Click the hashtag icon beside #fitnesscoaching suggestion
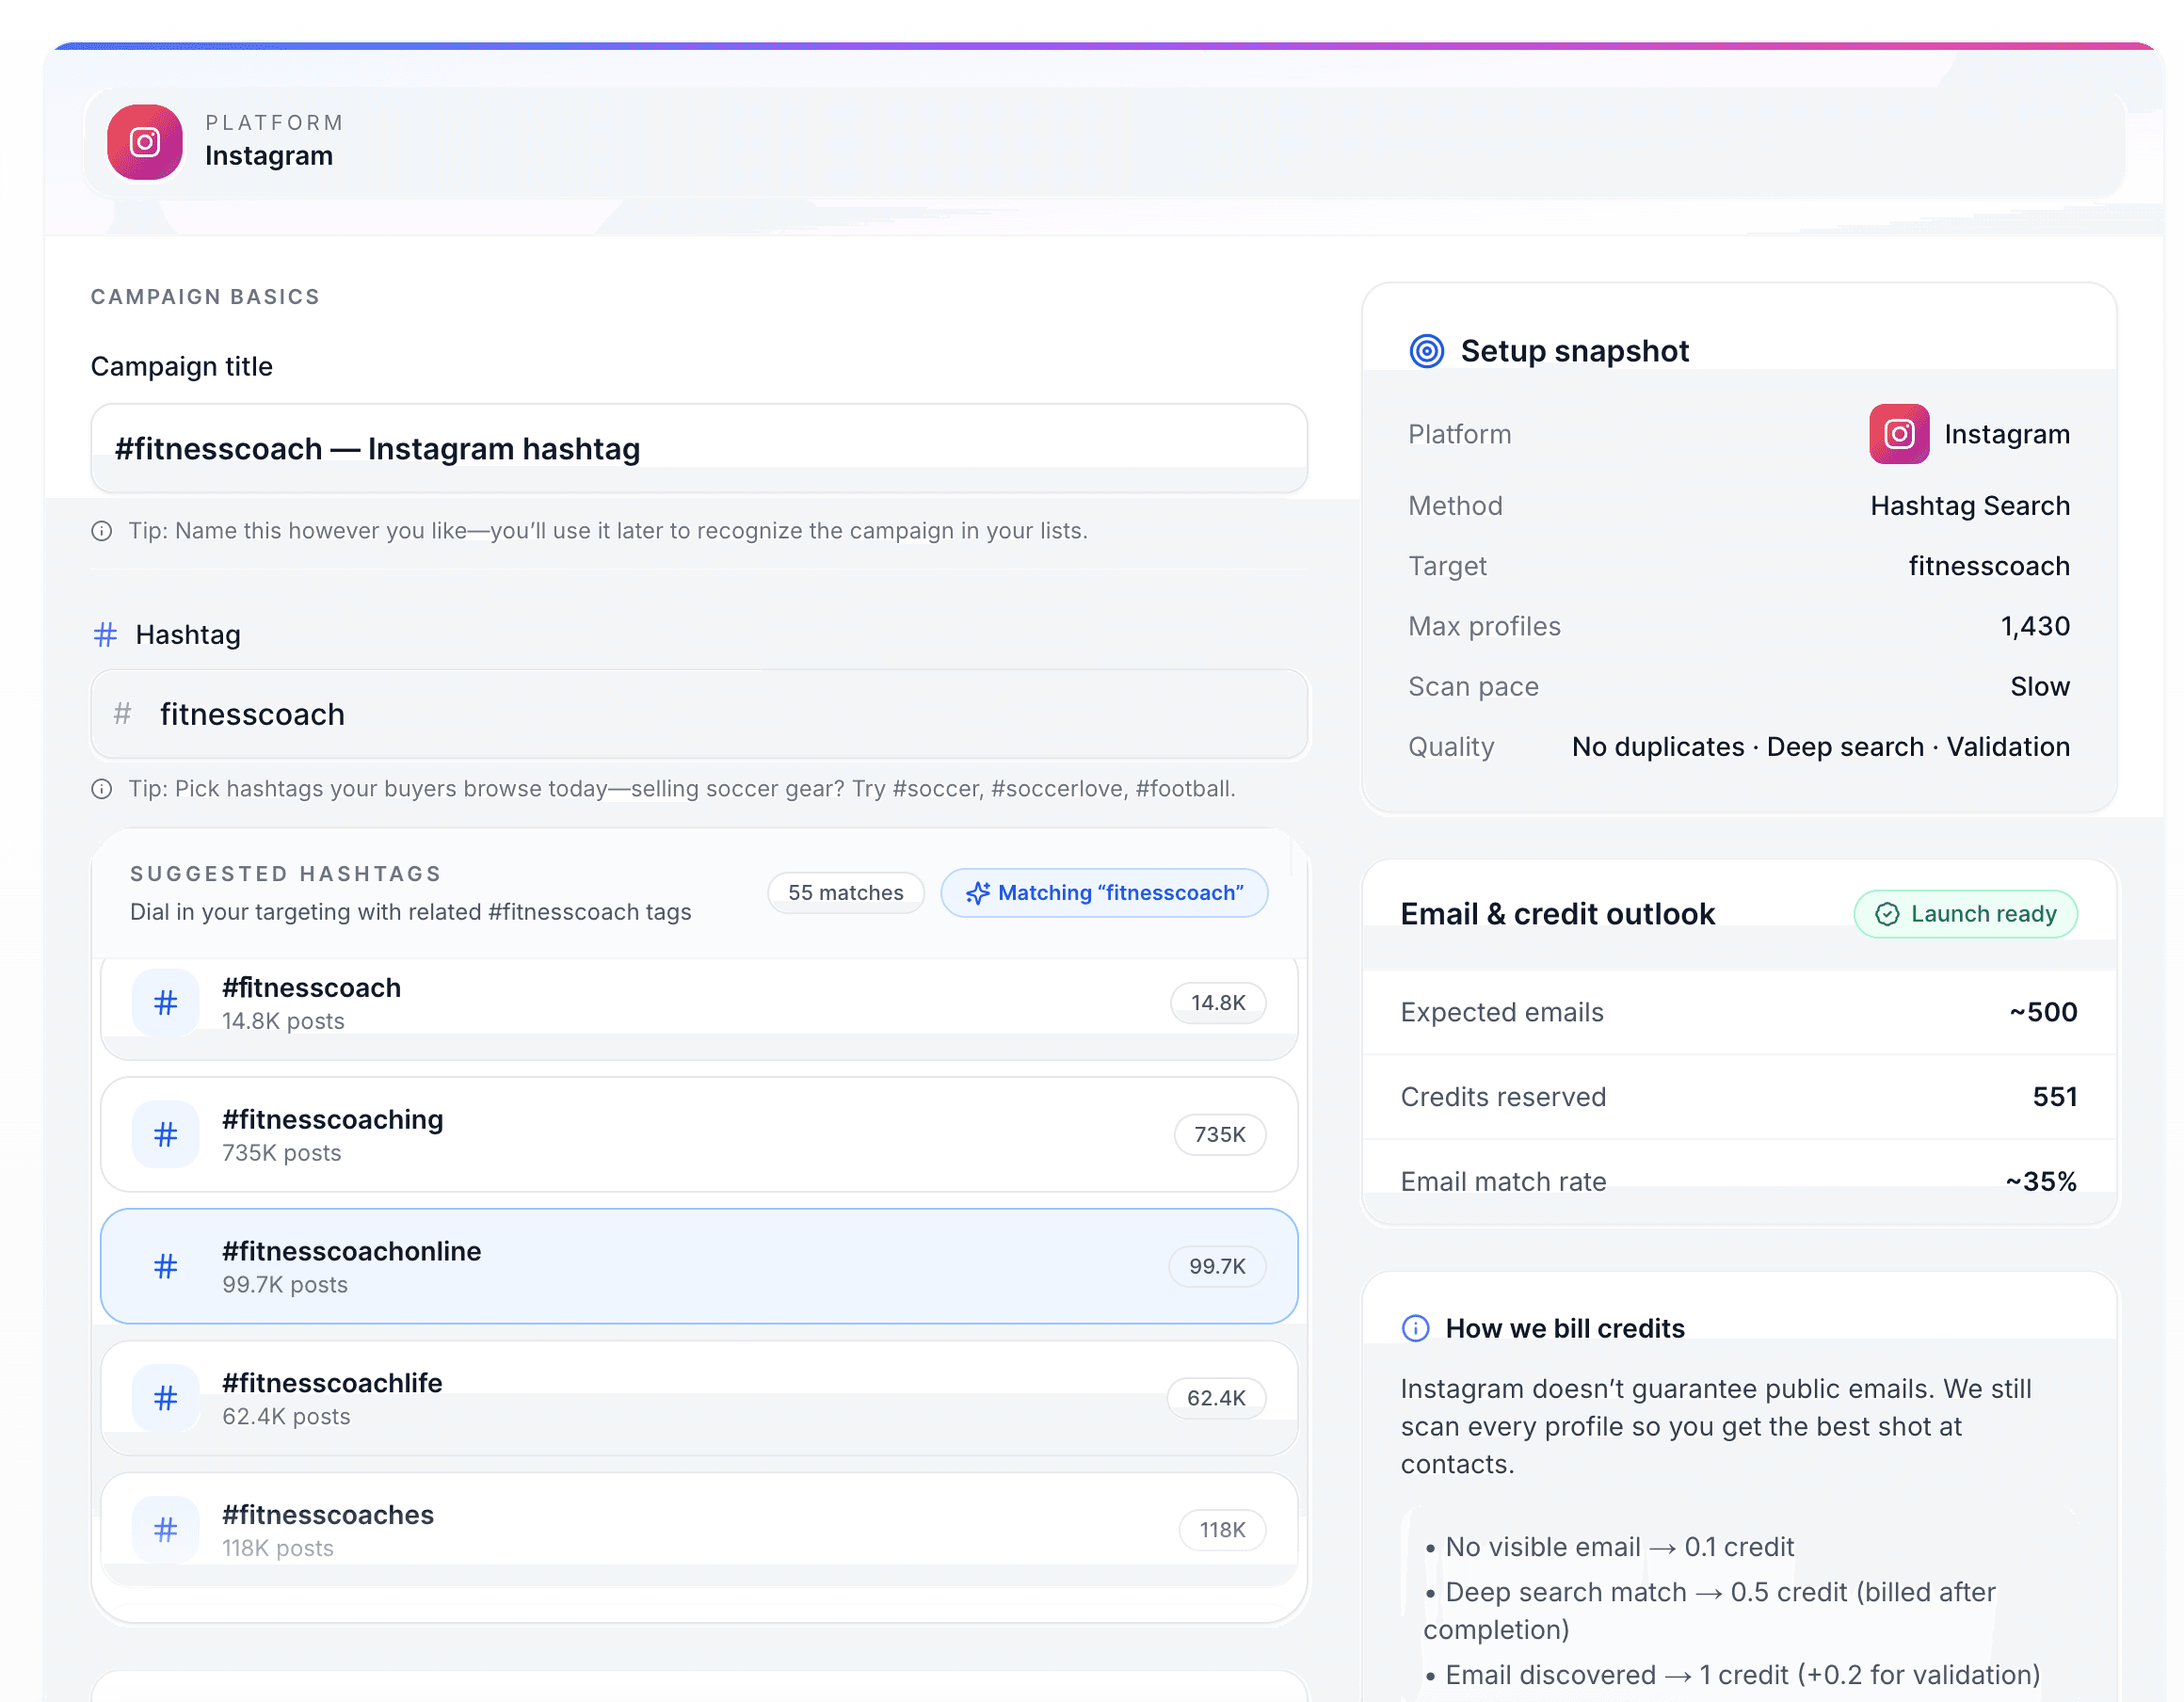The width and height of the screenshot is (2184, 1702). click(x=164, y=1134)
